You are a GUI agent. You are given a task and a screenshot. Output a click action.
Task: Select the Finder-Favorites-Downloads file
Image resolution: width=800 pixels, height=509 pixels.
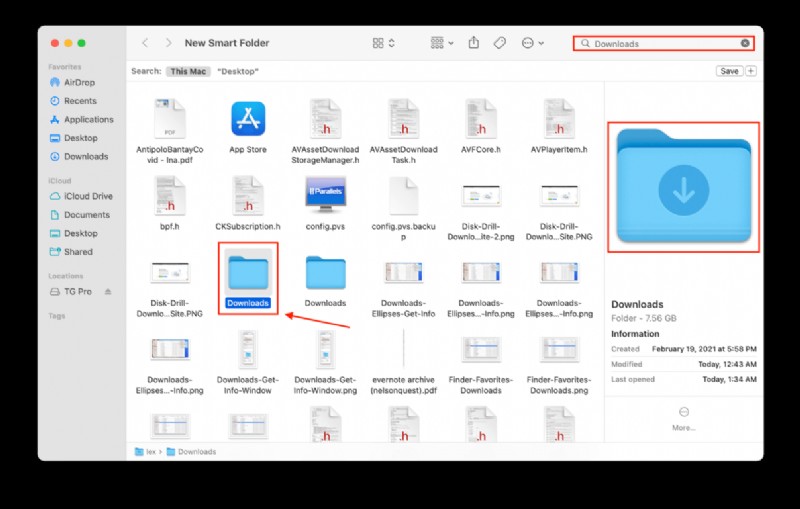click(481, 365)
